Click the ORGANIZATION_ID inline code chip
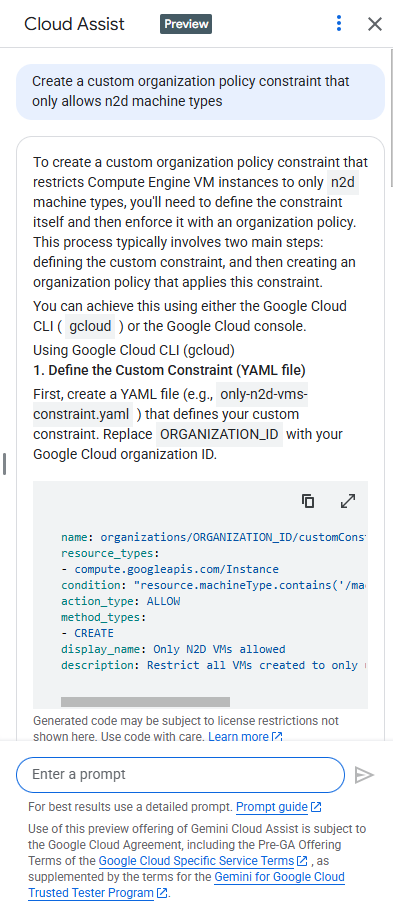This screenshot has width=393, height=916. tap(220, 435)
